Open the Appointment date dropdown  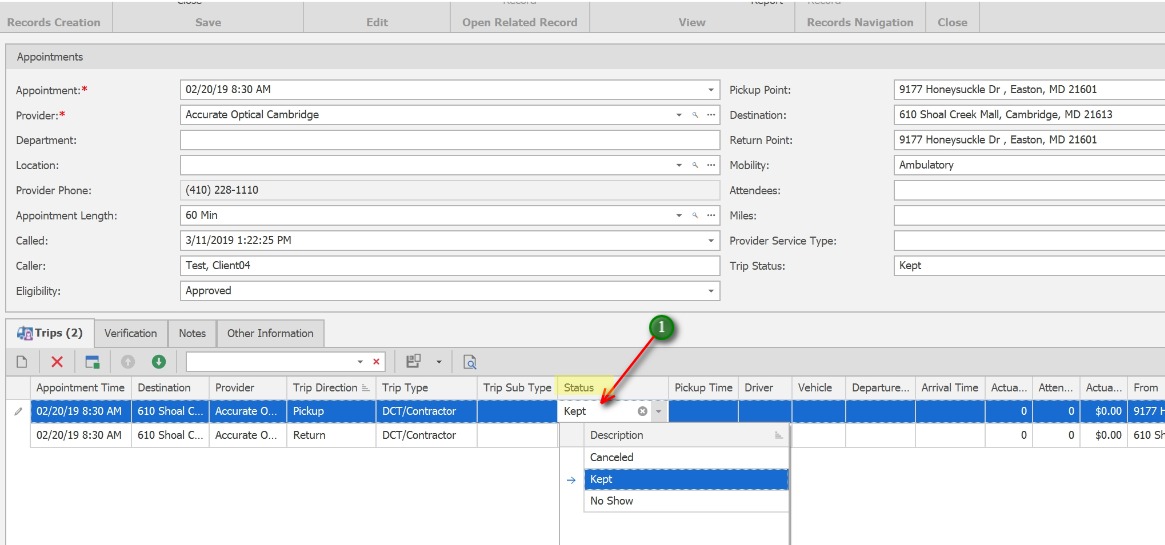(x=711, y=91)
